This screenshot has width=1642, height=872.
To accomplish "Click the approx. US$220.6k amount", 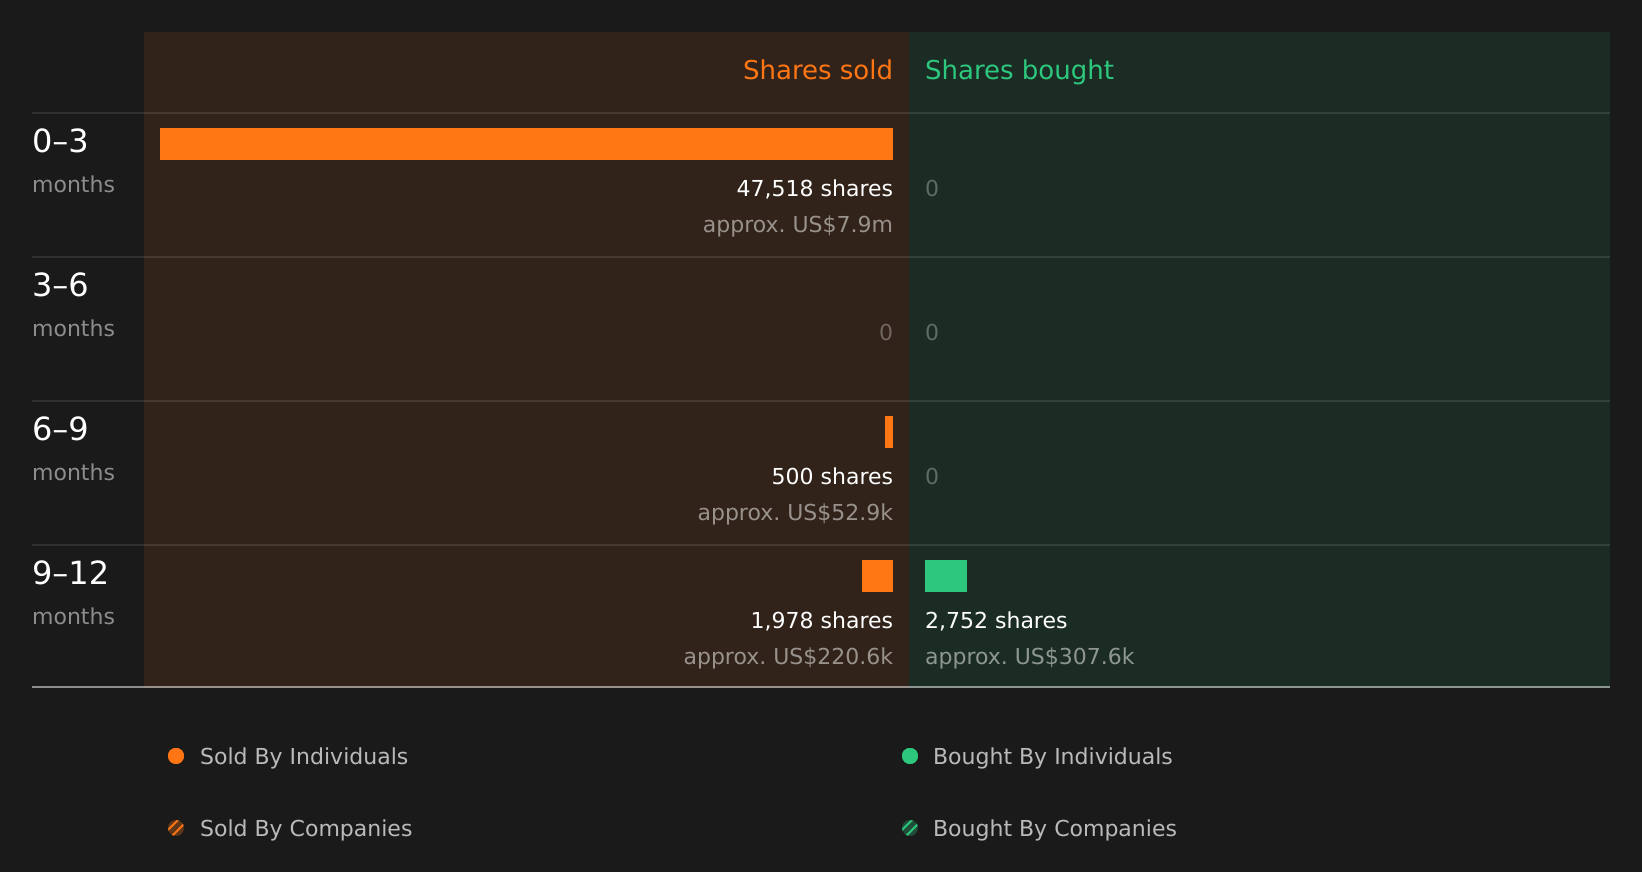I will 788,657.
